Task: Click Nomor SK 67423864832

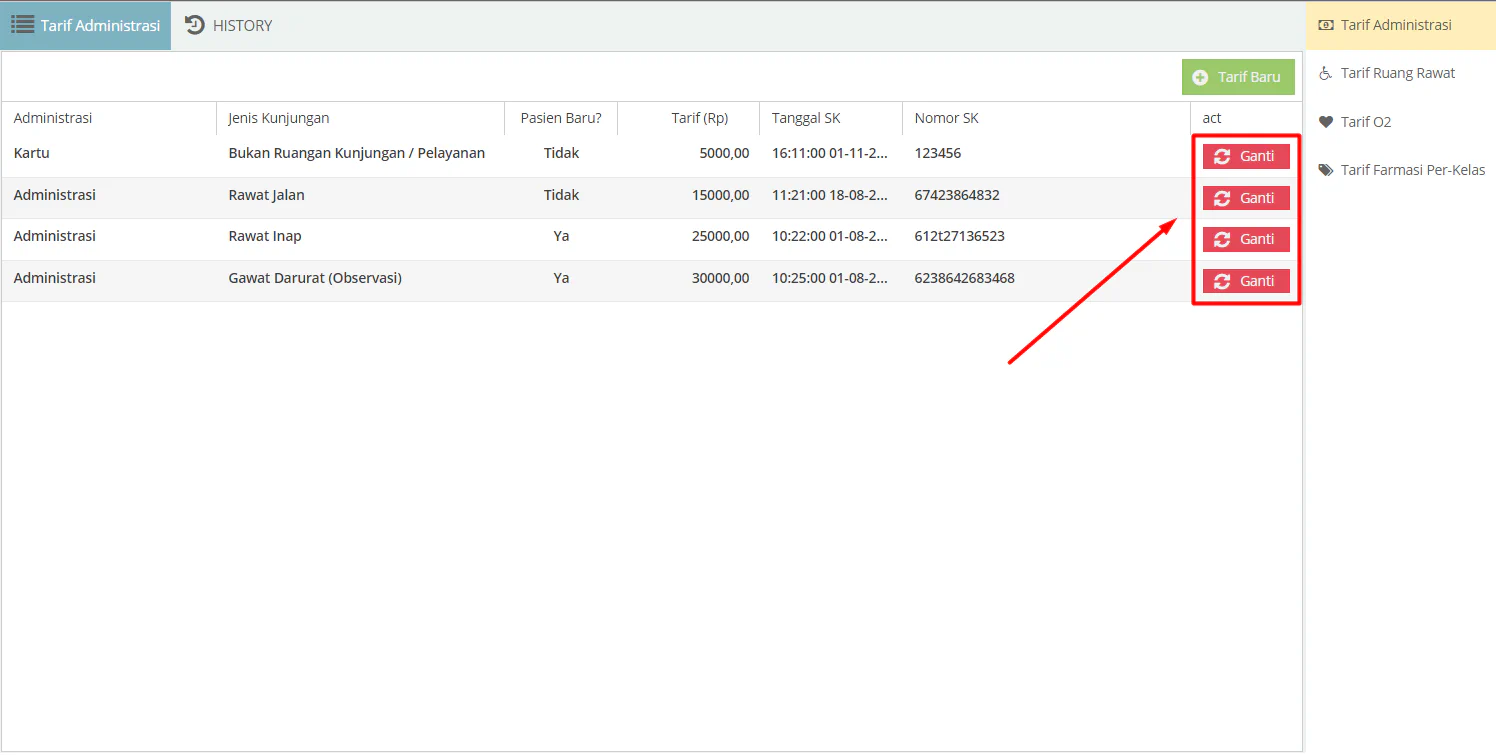Action: pyautogui.click(x=957, y=195)
